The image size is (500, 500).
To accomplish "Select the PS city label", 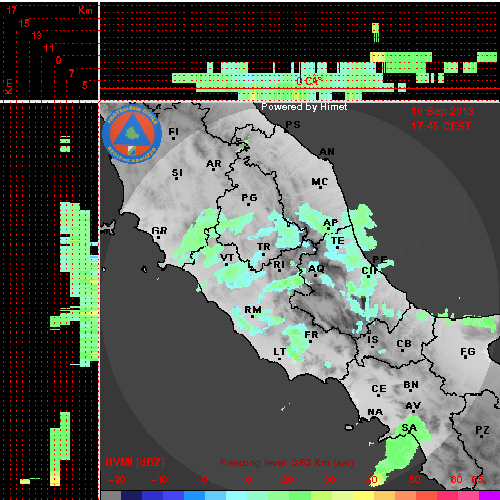I will coord(293,125).
